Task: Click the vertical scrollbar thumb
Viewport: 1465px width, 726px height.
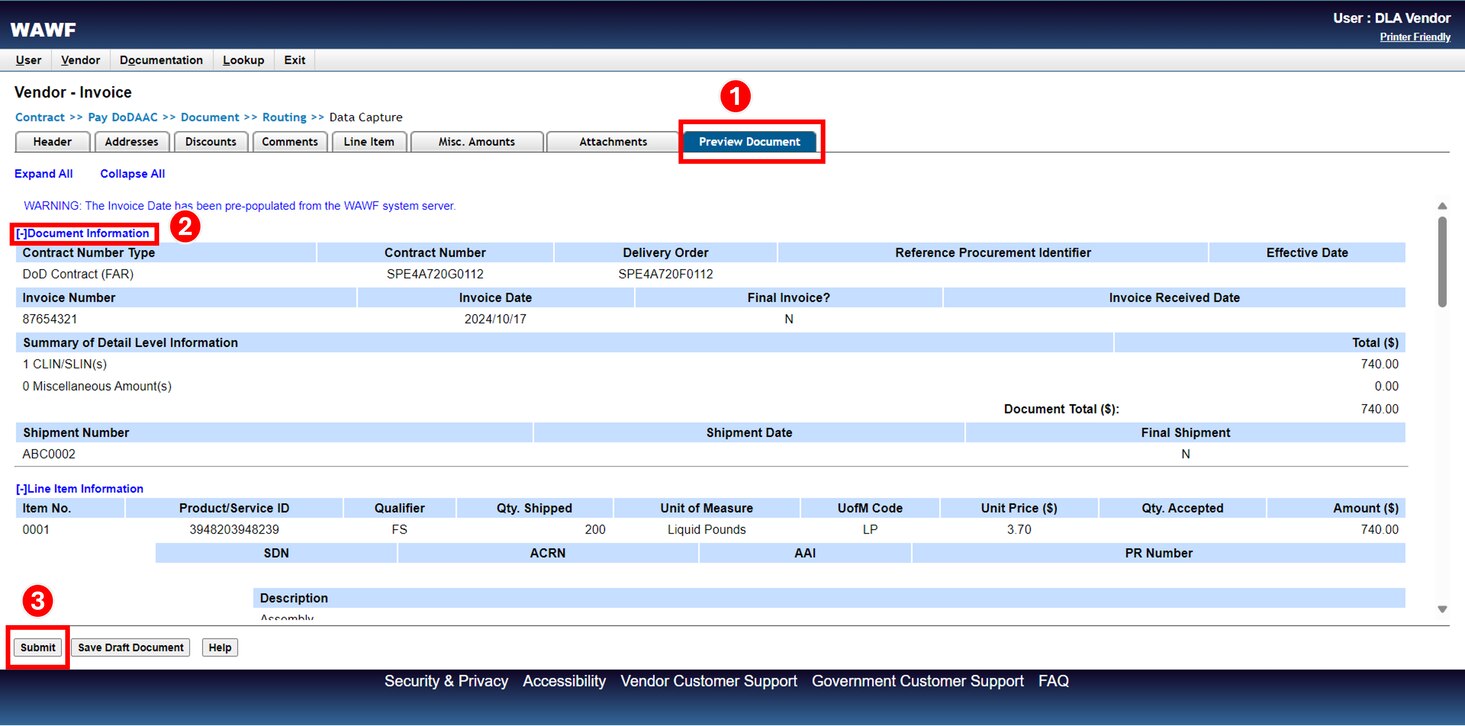Action: pyautogui.click(x=1442, y=262)
